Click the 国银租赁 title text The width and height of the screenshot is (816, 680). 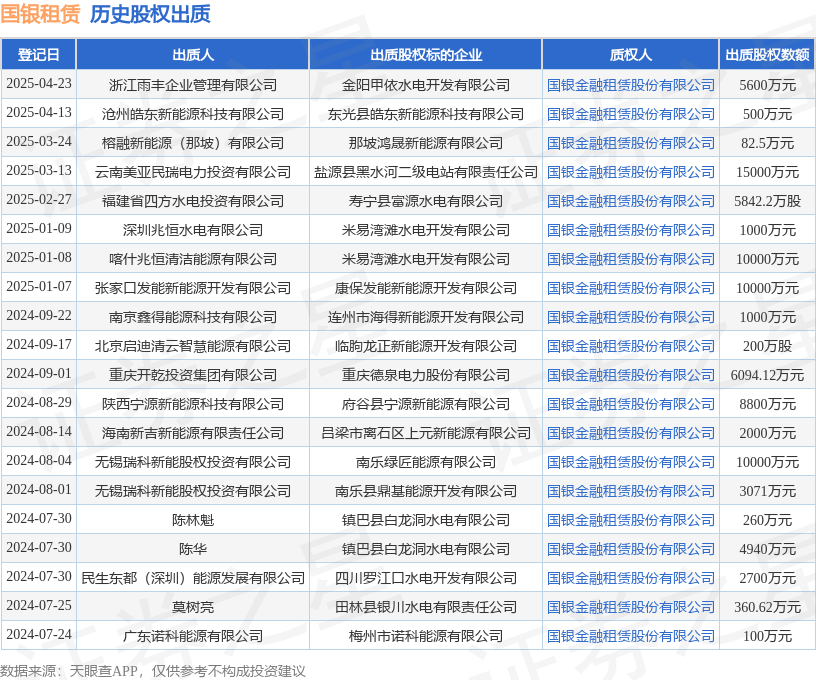40,14
